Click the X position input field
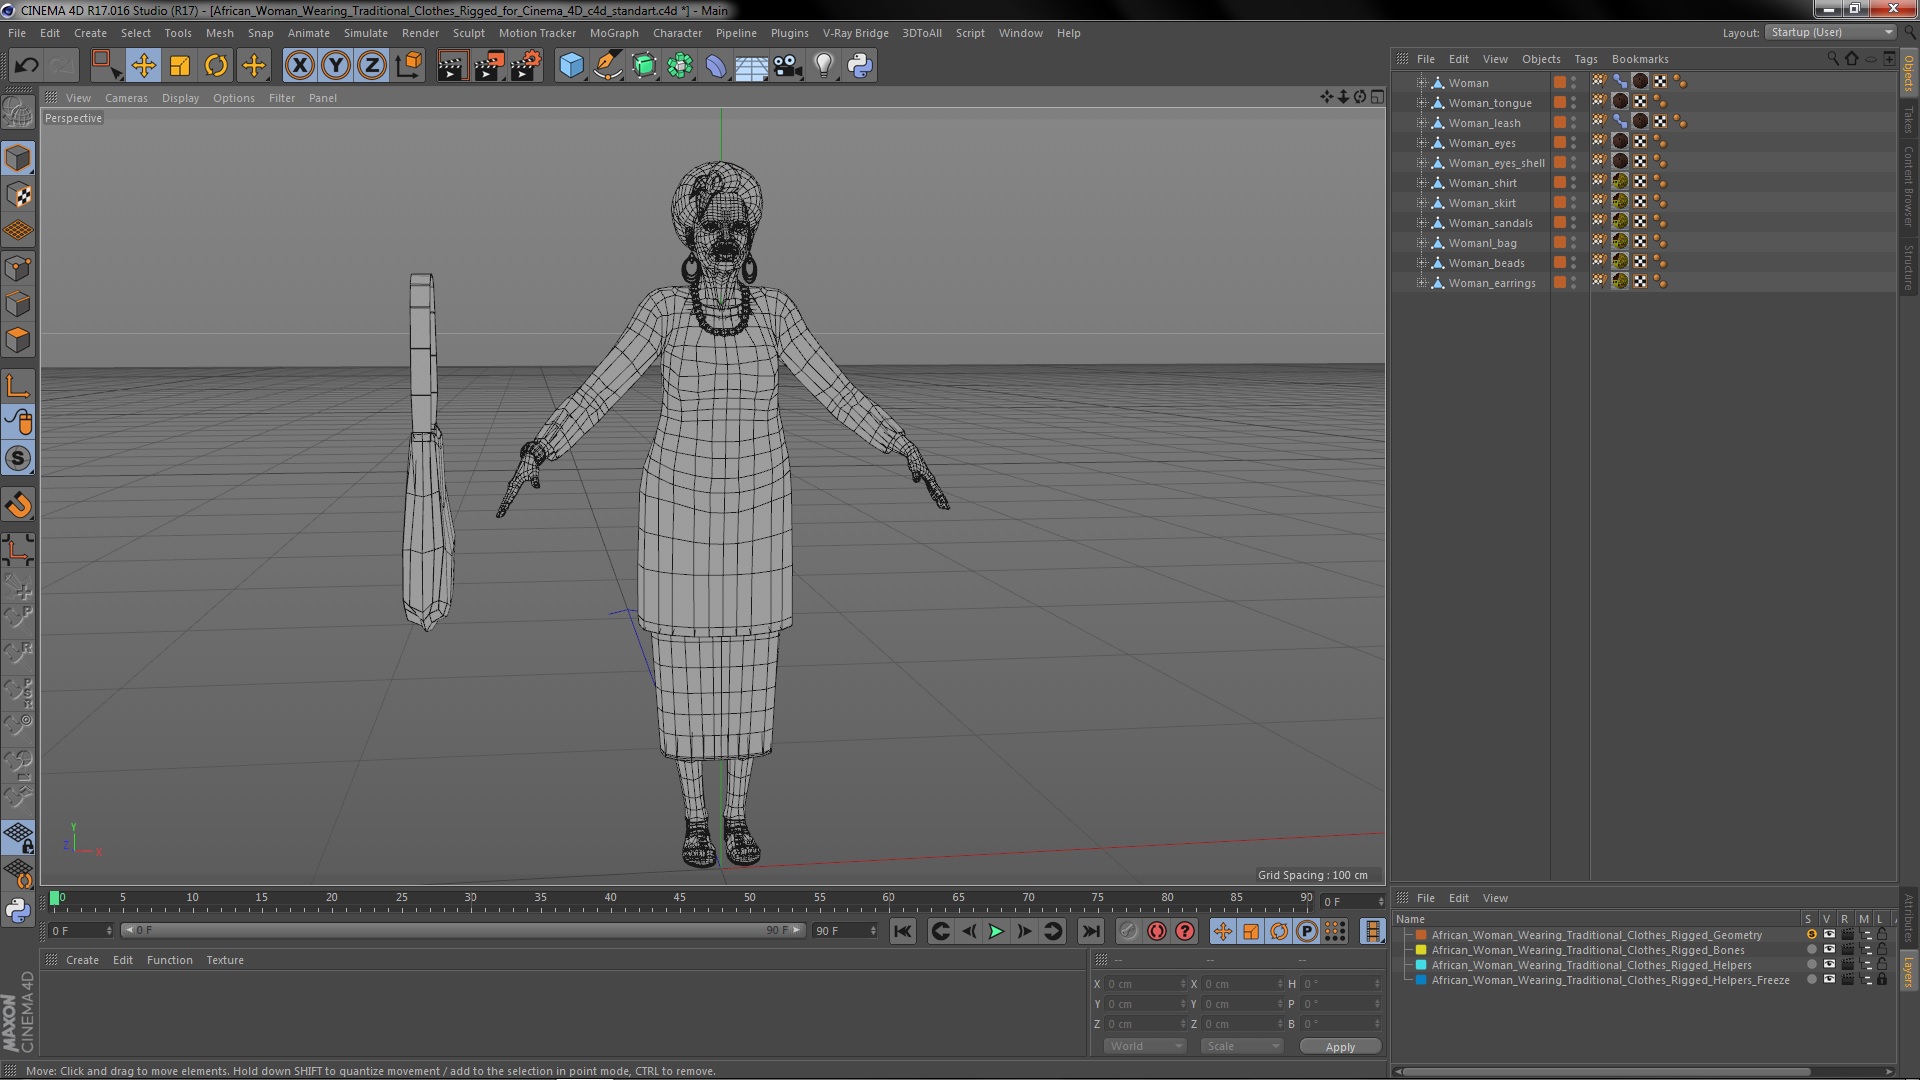The height and width of the screenshot is (1080, 1920). tap(1146, 985)
